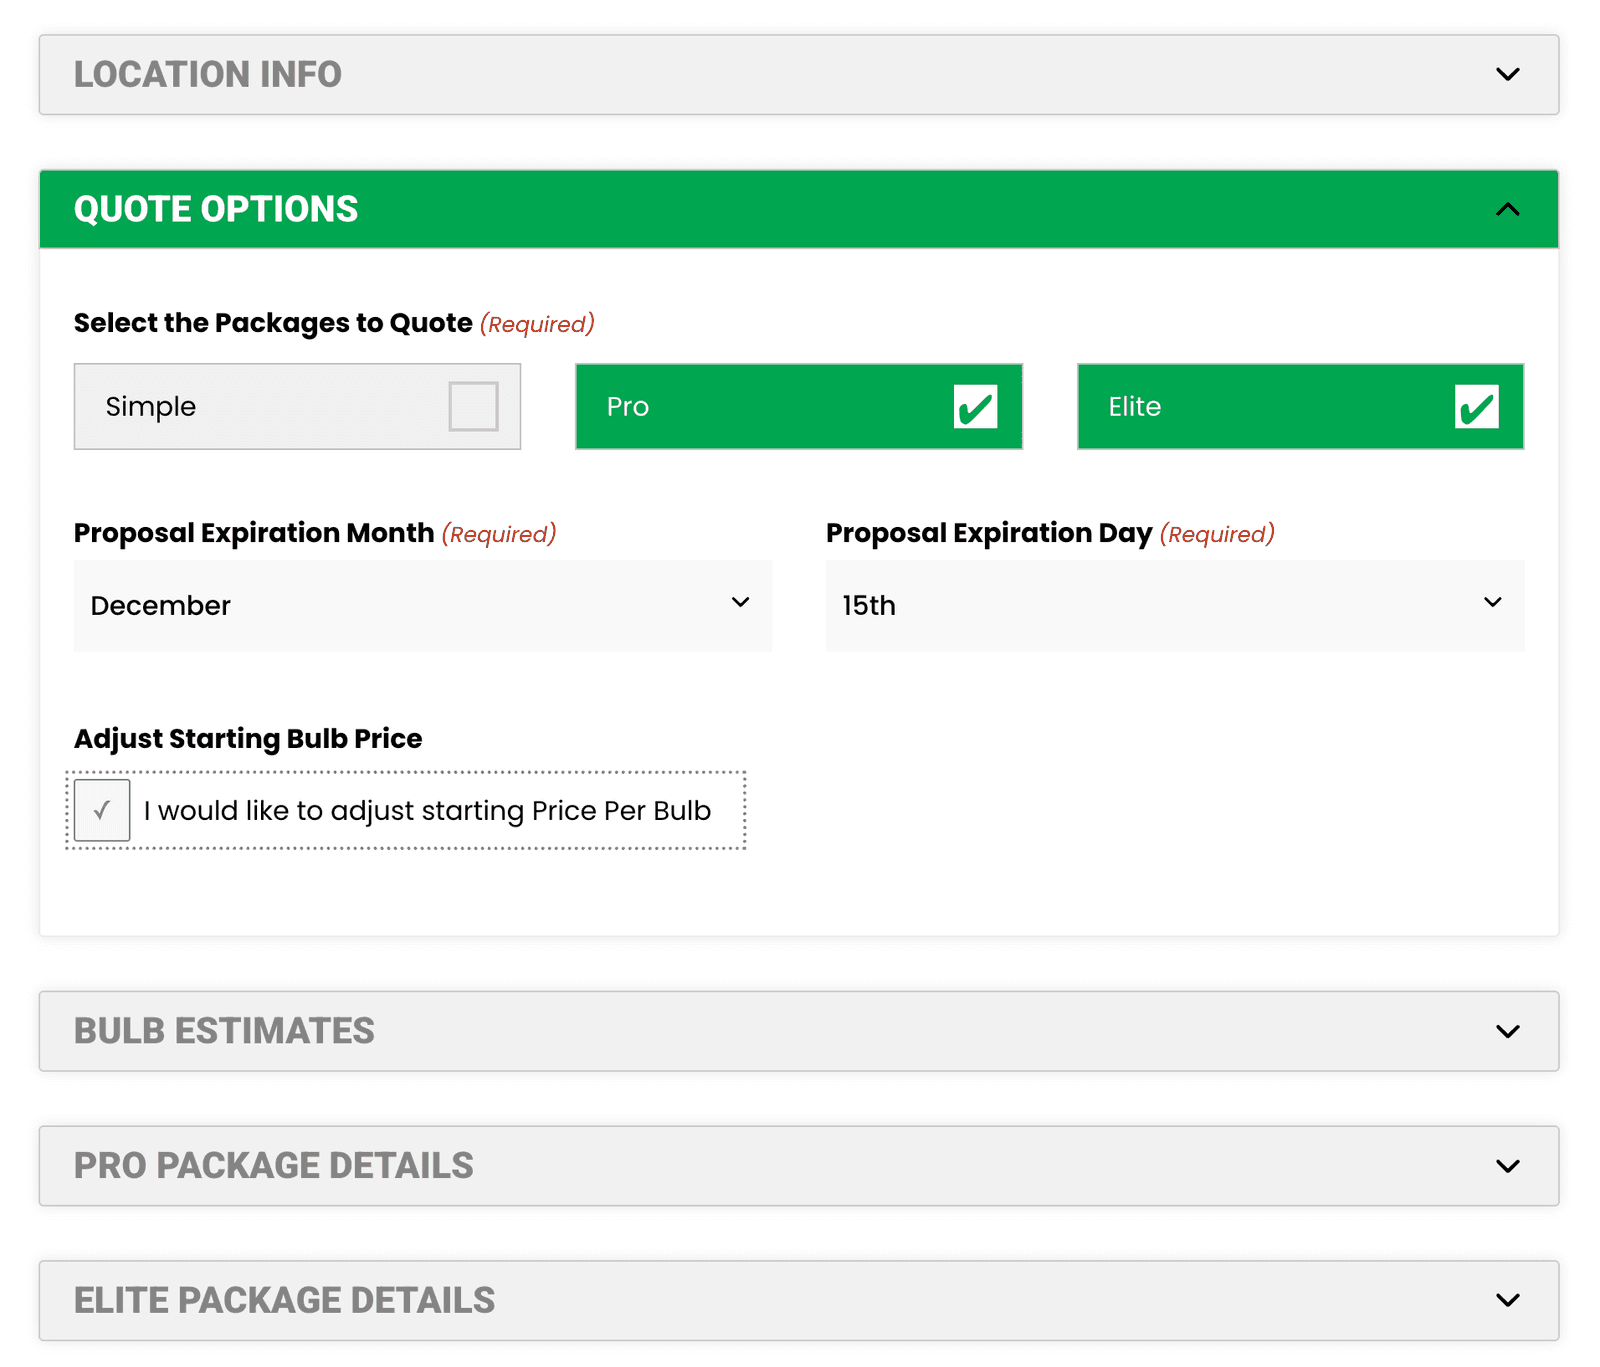Uncheck the Elite package checkmark
The width and height of the screenshot is (1600, 1367).
point(1477,406)
